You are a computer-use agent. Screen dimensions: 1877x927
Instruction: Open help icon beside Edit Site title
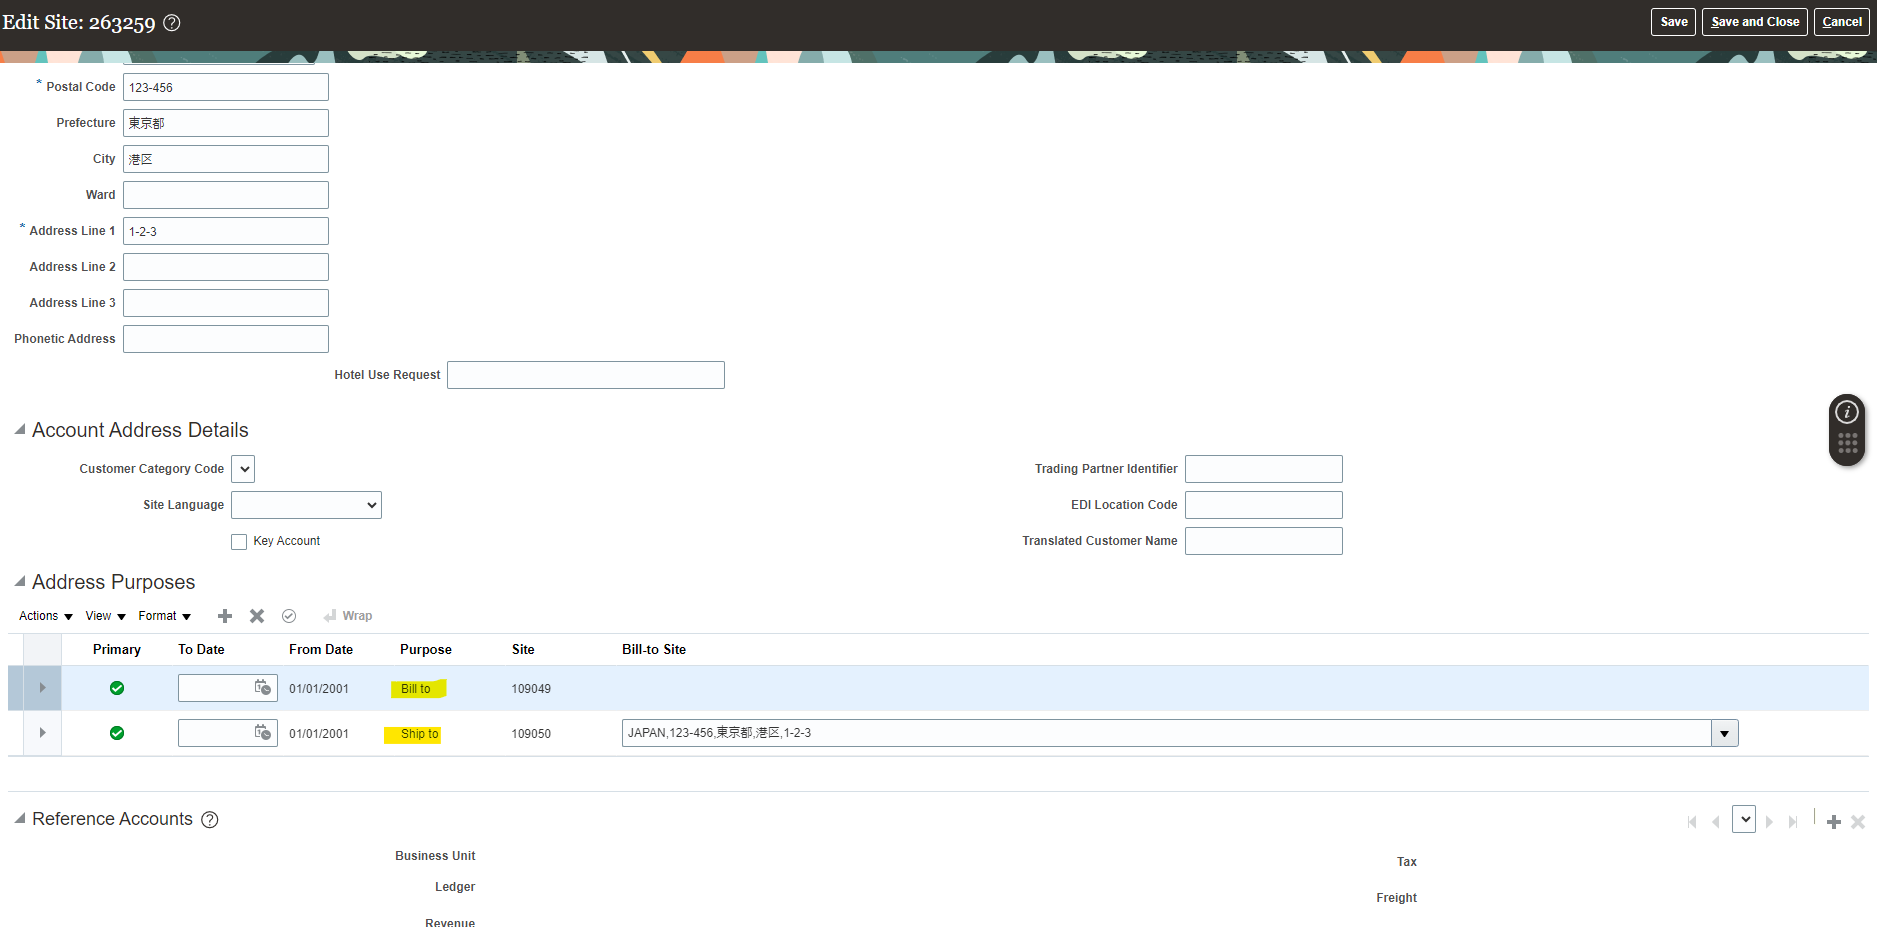pyautogui.click(x=172, y=23)
